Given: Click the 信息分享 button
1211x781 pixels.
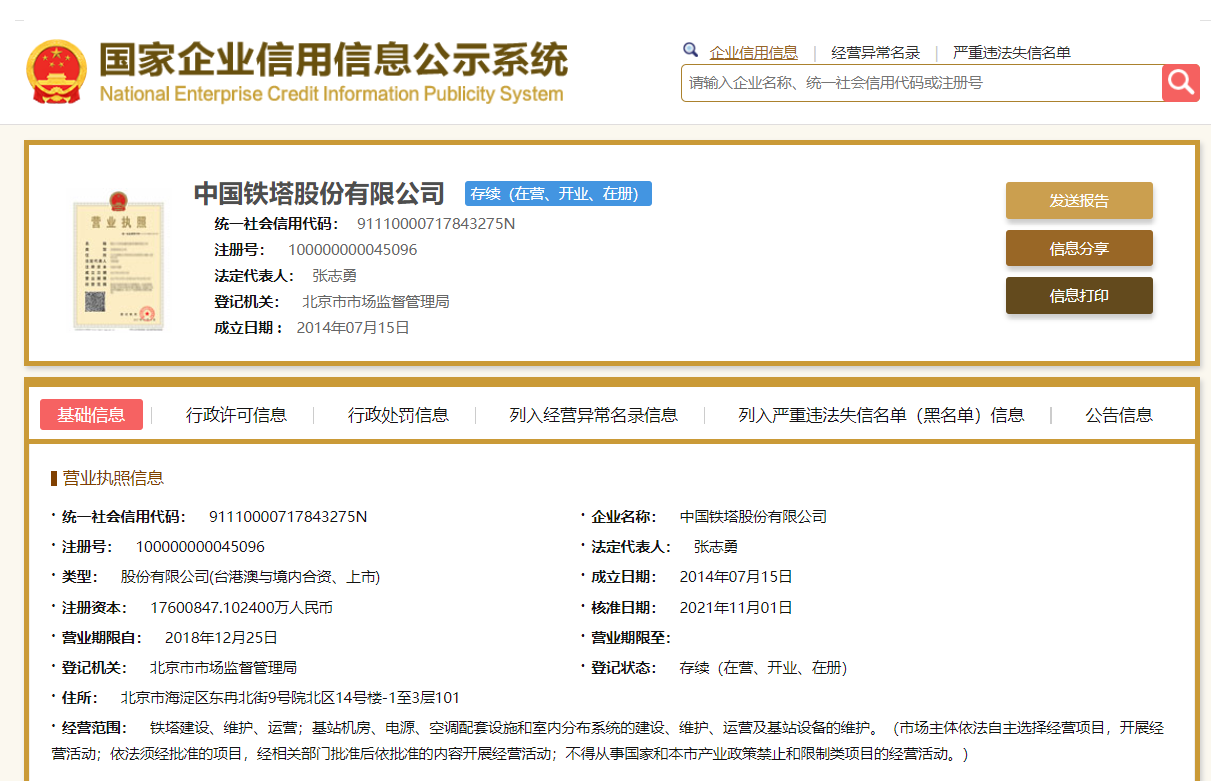Looking at the screenshot, I should (x=1079, y=248).
